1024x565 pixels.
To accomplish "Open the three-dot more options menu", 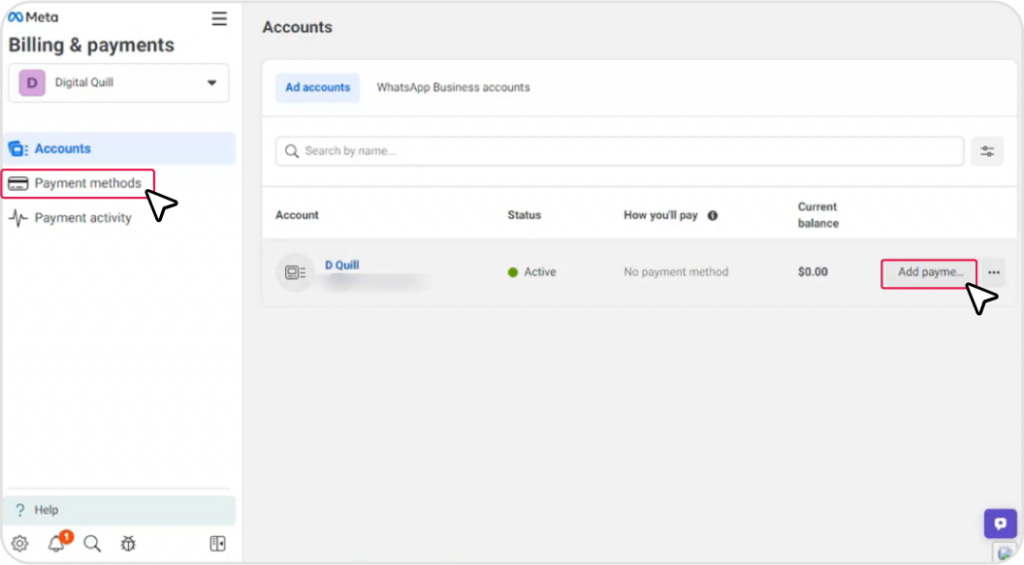I will pos(993,272).
